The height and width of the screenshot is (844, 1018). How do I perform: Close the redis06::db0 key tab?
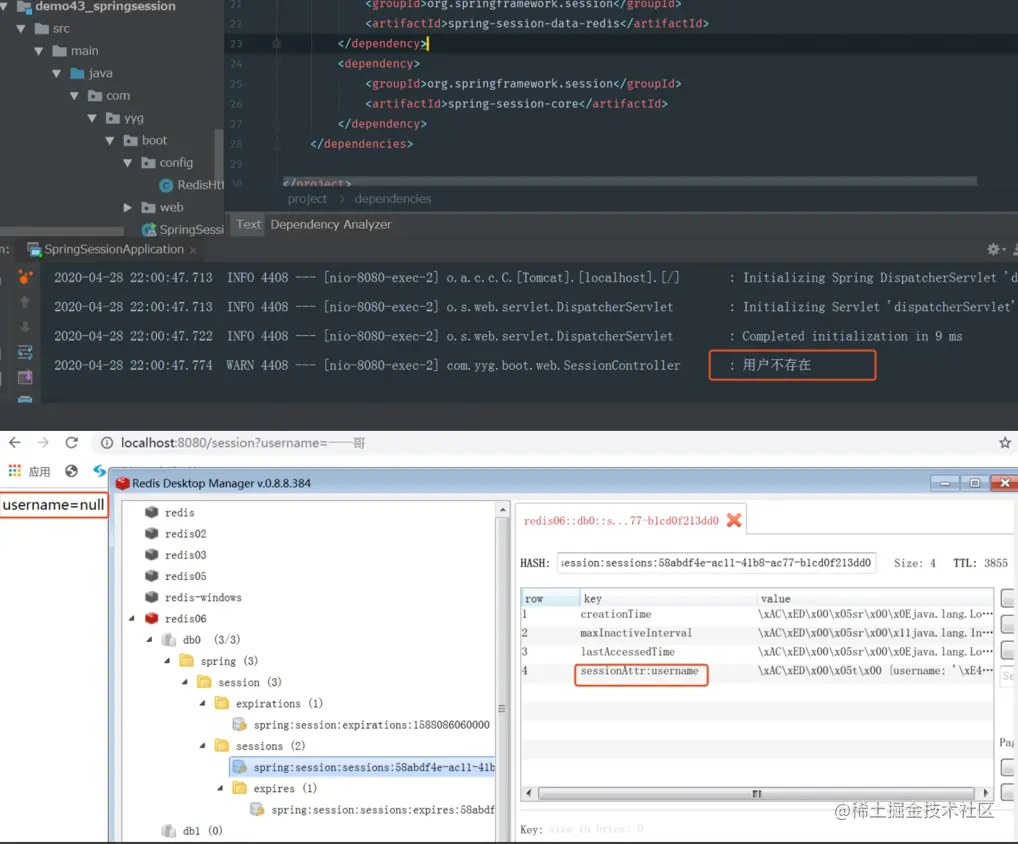pos(734,520)
